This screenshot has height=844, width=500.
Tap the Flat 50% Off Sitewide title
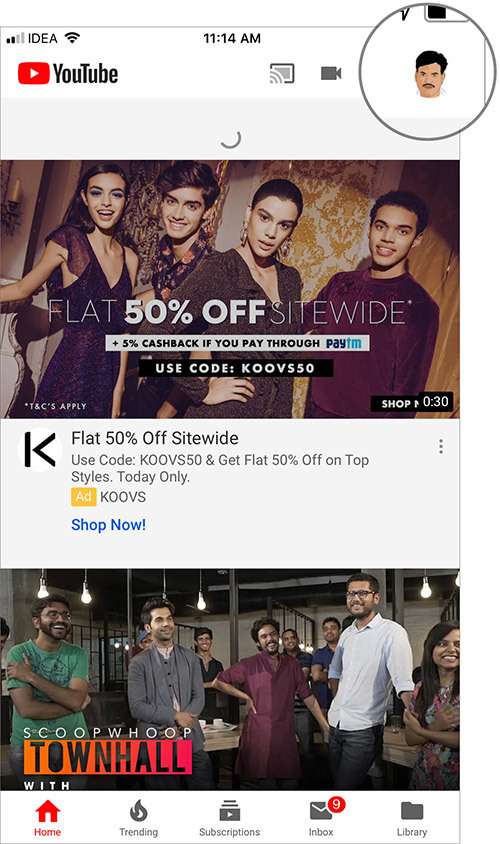tap(155, 438)
